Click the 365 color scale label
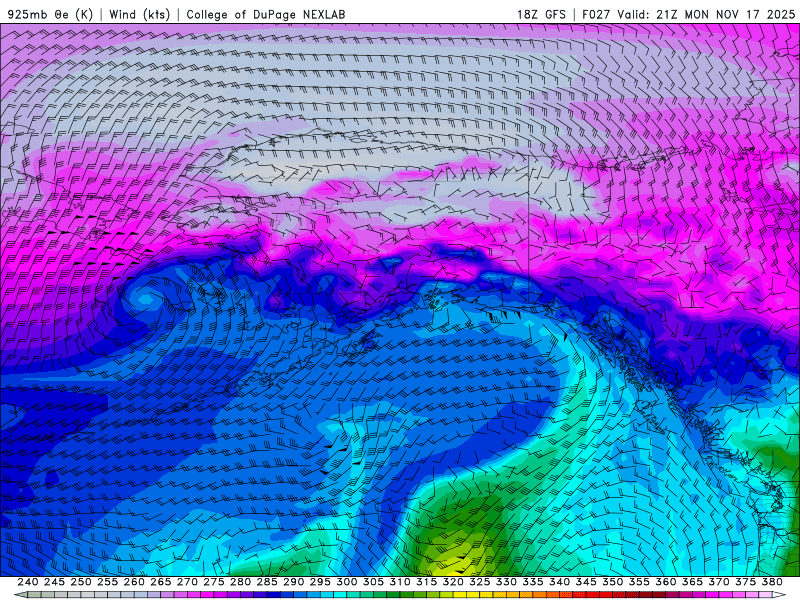 pyautogui.click(x=692, y=582)
